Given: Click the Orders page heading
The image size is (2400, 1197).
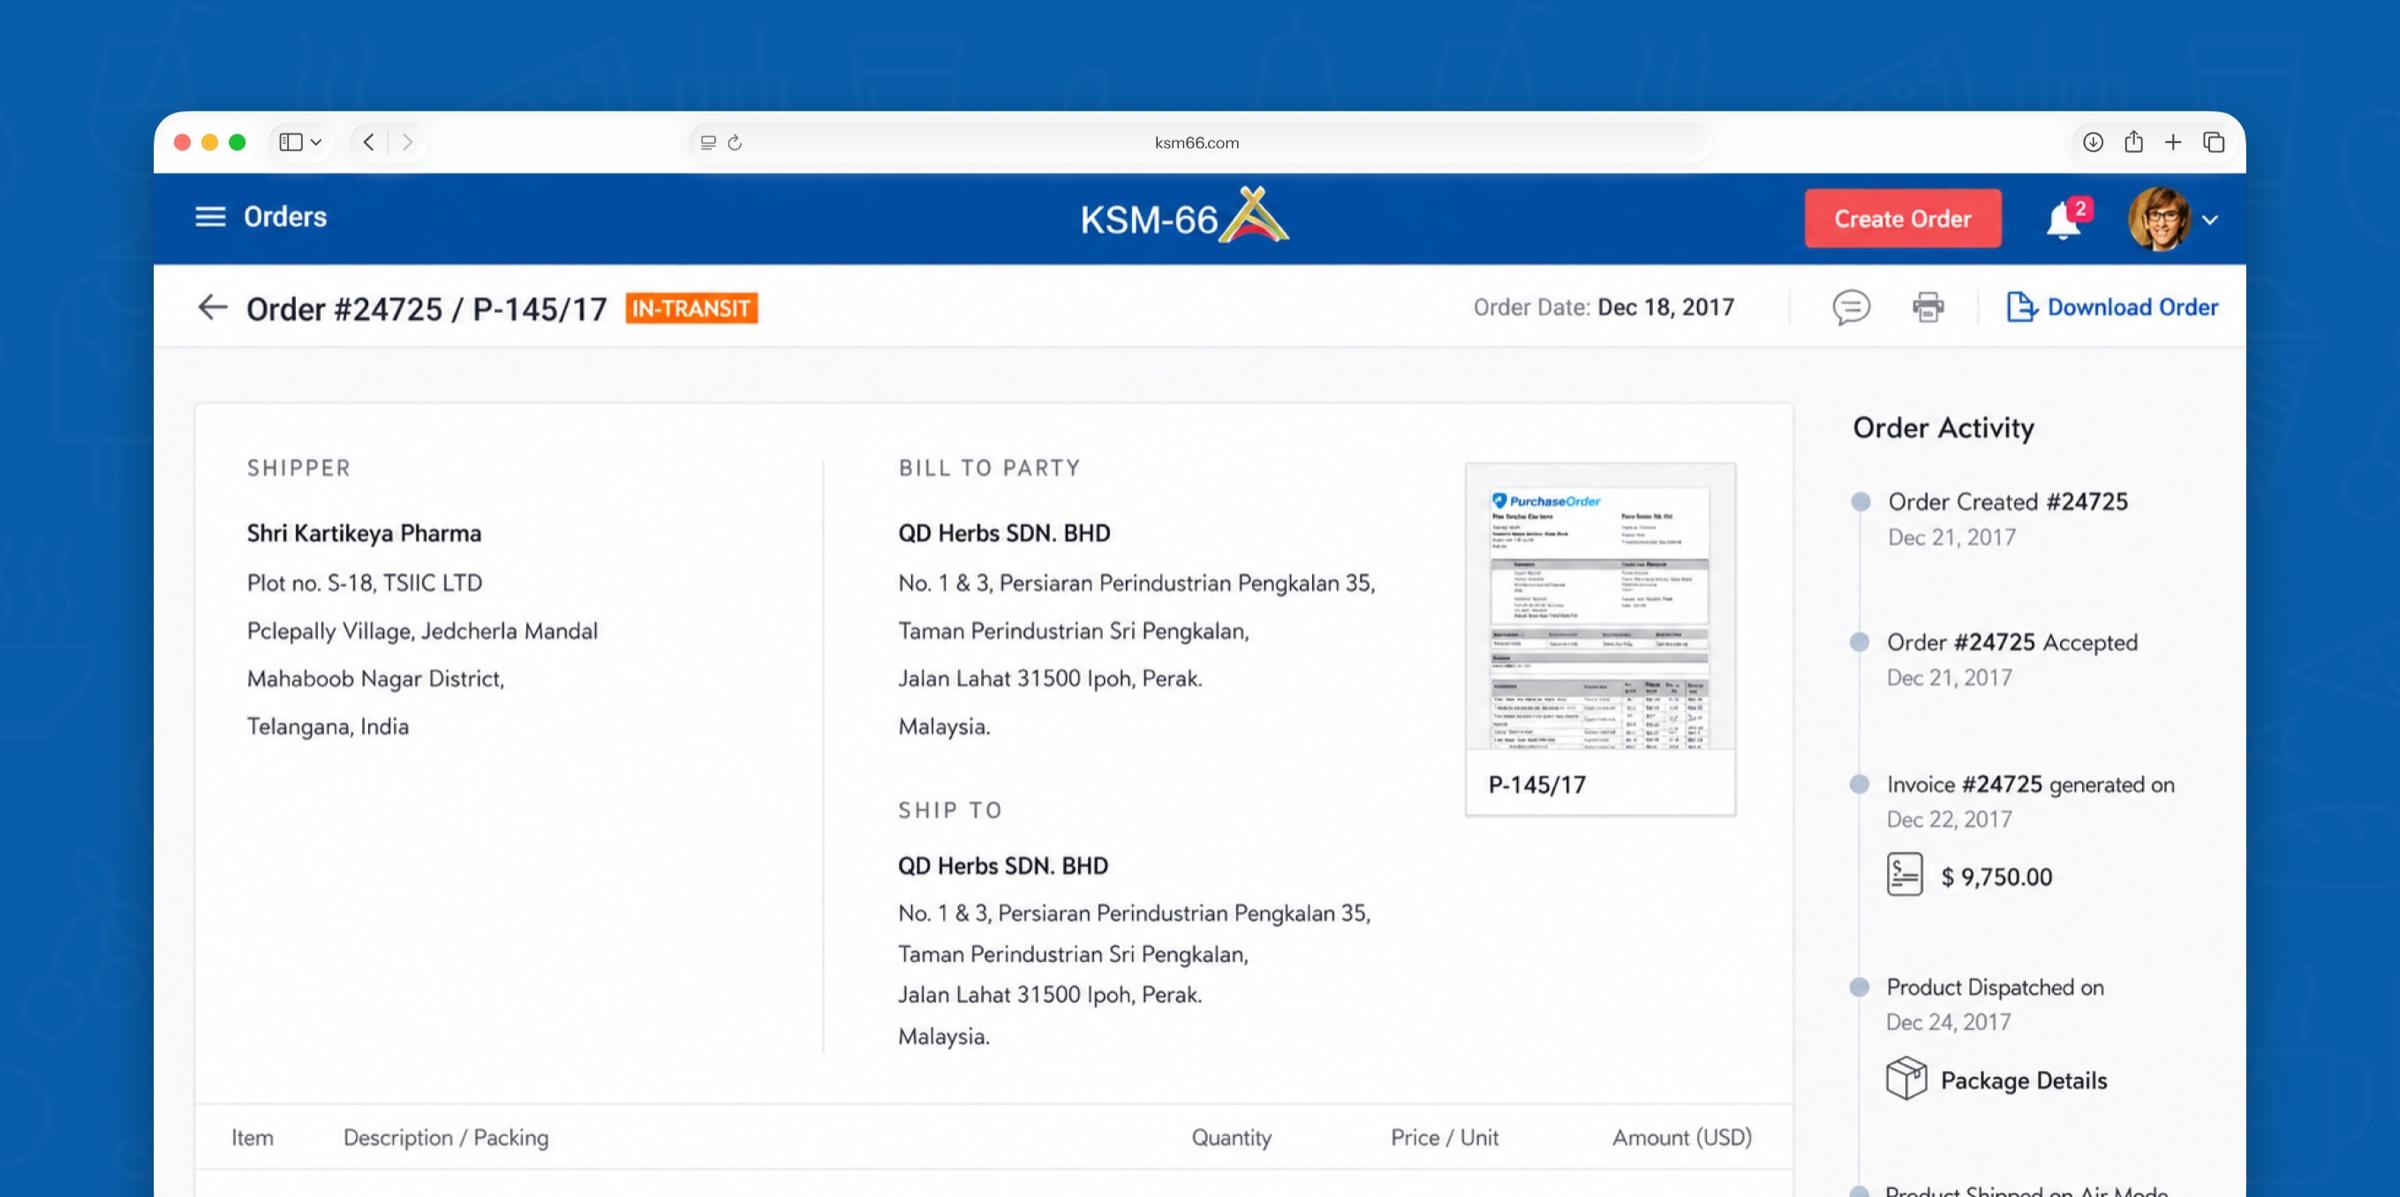Looking at the screenshot, I should coord(285,217).
